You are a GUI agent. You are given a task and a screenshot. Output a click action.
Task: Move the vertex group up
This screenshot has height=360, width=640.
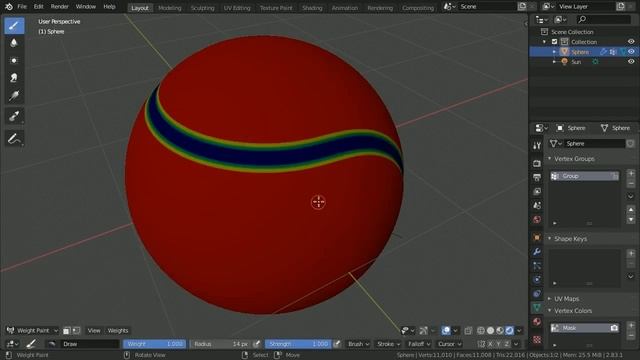[631, 210]
